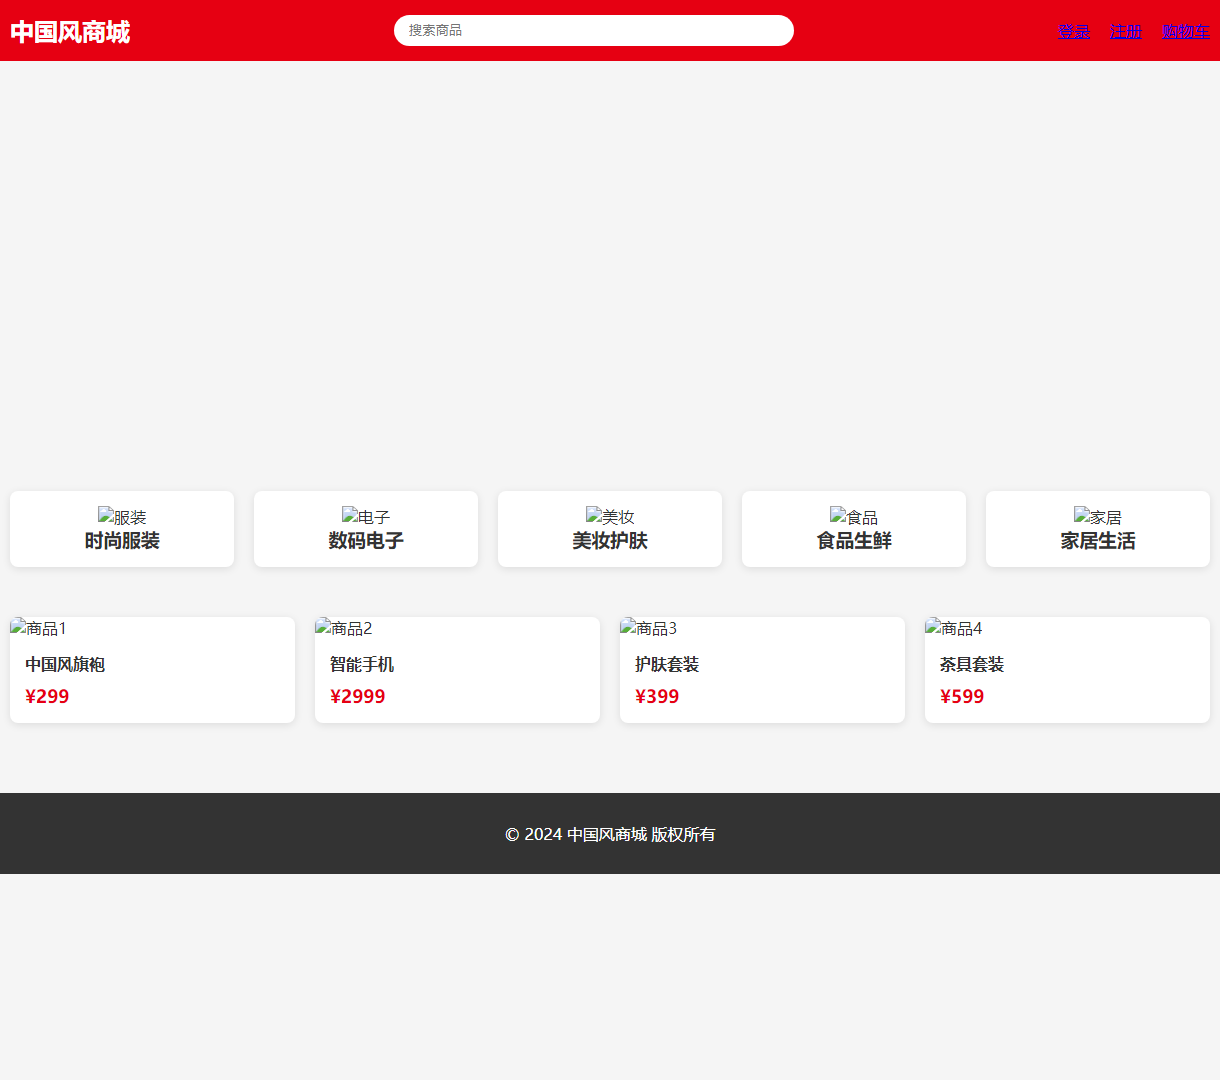The height and width of the screenshot is (1080, 1220).
Task: Open the 茶具套装 product title
Action: point(971,664)
